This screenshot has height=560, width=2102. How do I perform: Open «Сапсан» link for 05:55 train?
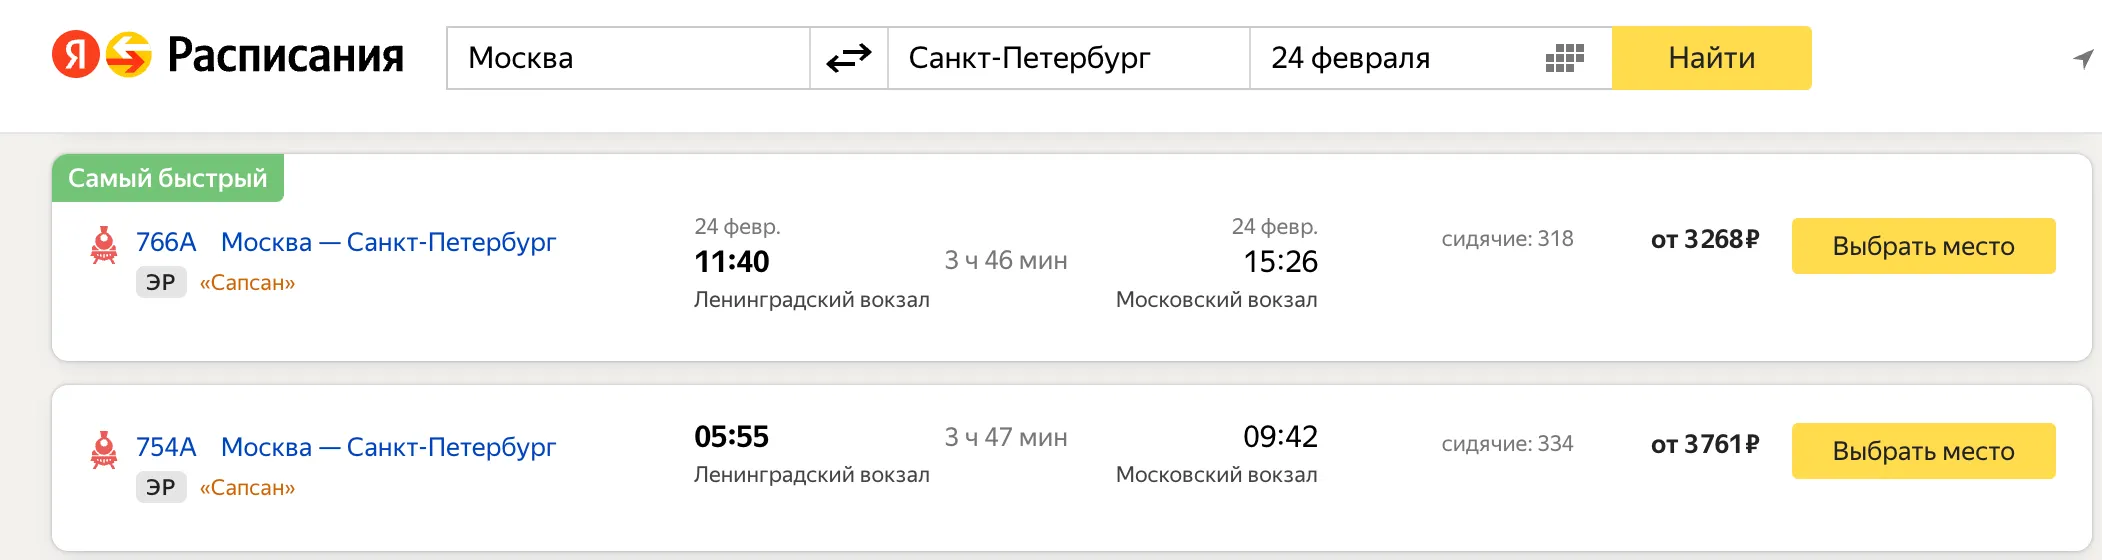point(247,488)
